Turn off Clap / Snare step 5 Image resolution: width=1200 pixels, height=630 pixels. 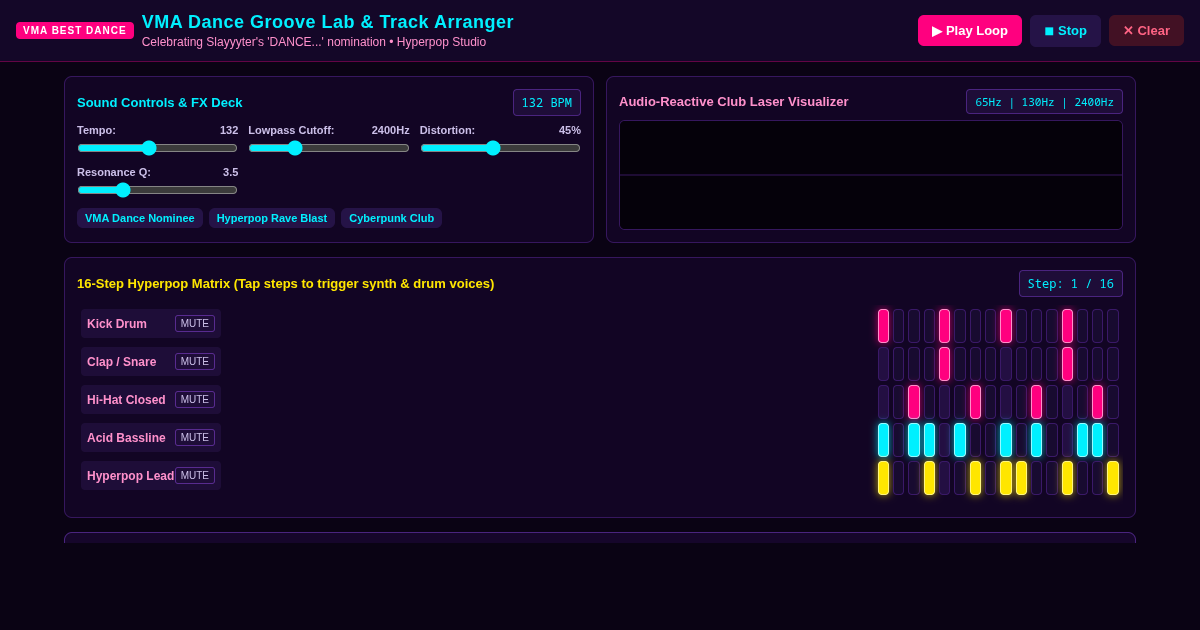click(944, 364)
